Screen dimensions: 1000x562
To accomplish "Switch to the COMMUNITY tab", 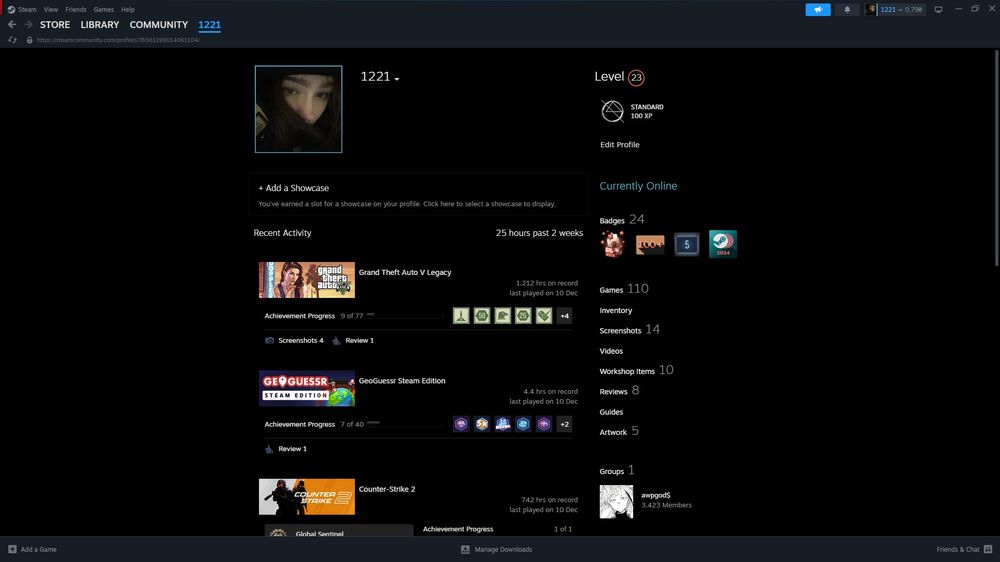I will click(x=159, y=24).
